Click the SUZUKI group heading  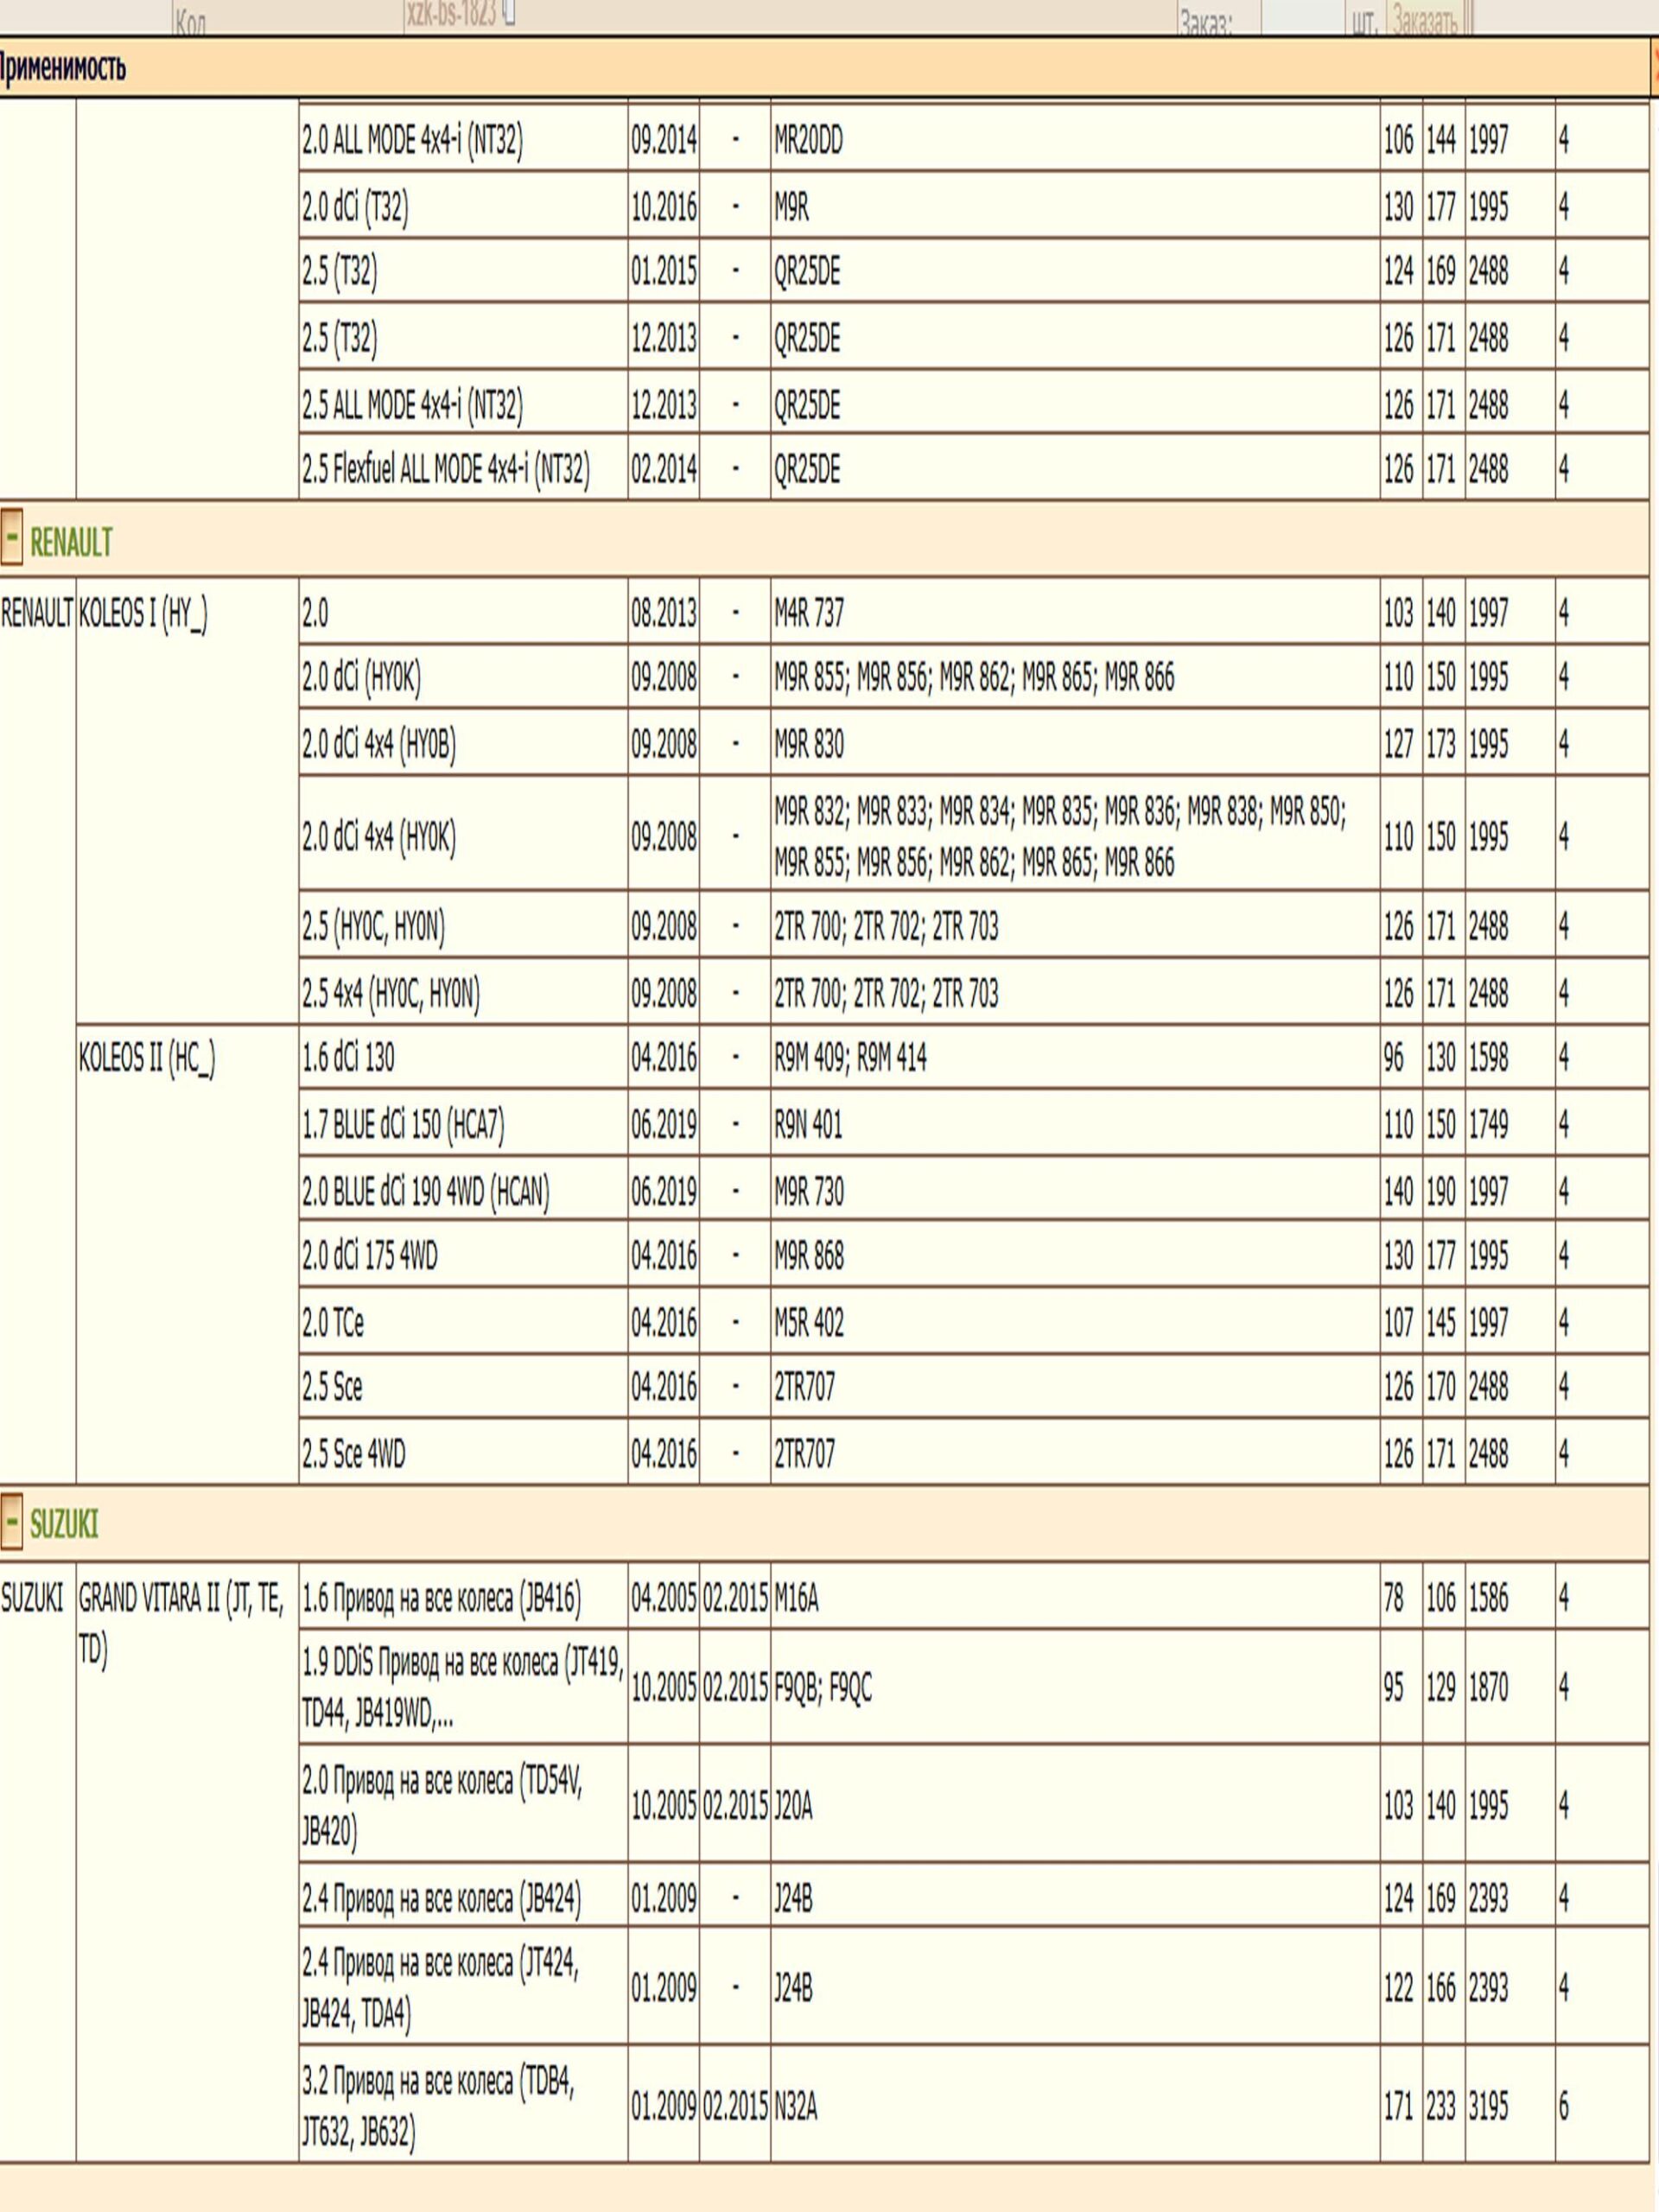64,1525
